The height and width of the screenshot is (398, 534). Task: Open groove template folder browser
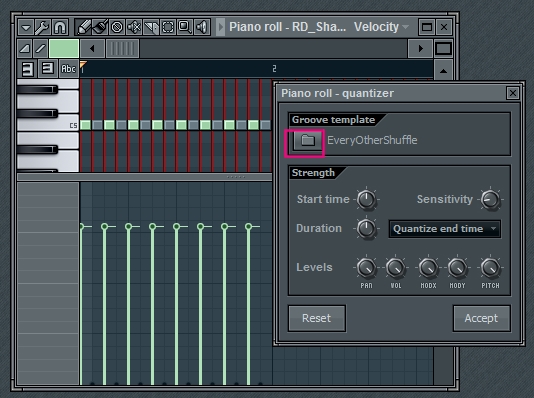308,140
